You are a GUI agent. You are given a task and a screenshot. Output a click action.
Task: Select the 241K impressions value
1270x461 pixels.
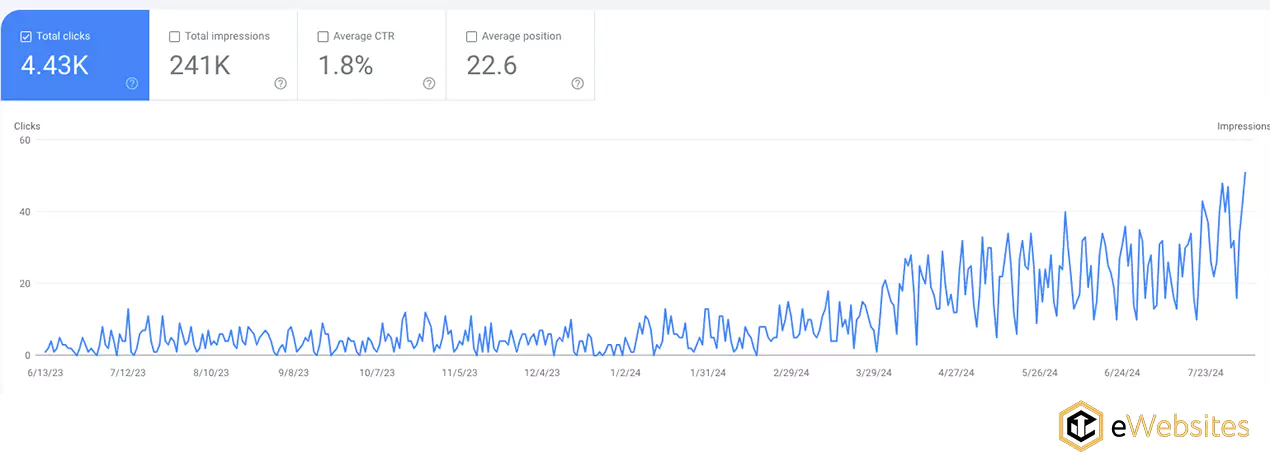pyautogui.click(x=200, y=66)
